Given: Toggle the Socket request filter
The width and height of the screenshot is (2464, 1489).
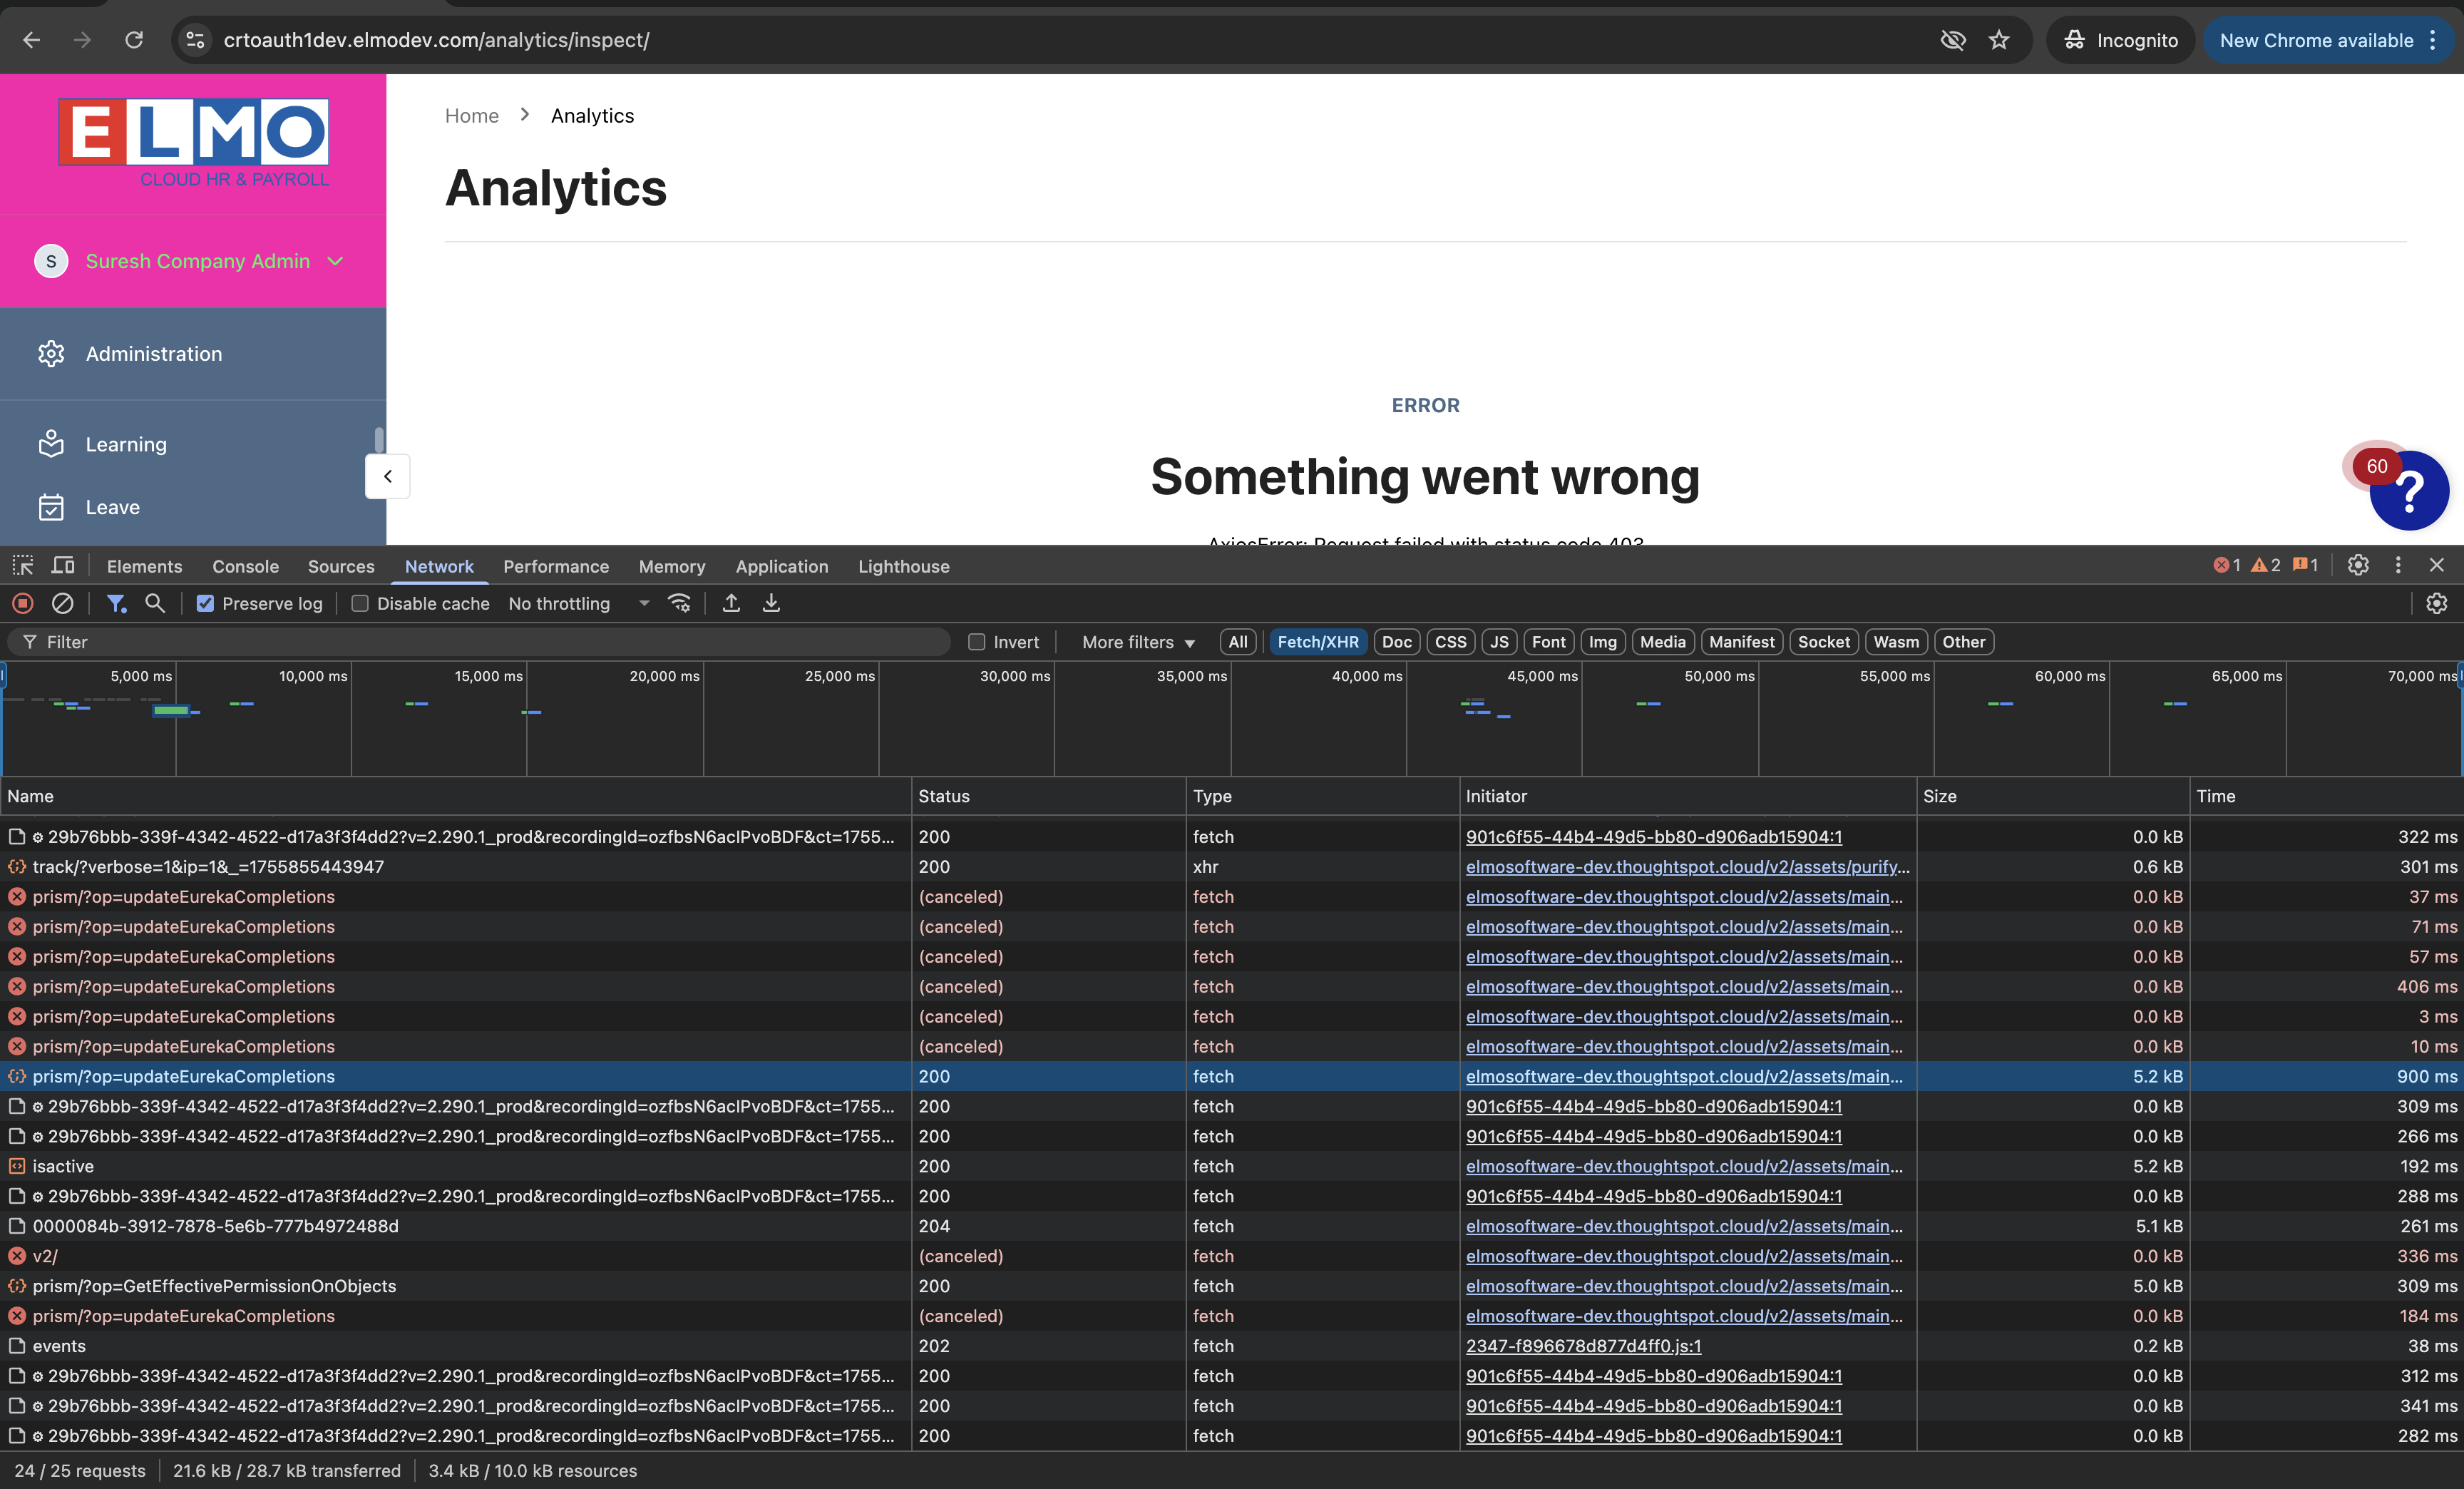Looking at the screenshot, I should coord(1824,642).
